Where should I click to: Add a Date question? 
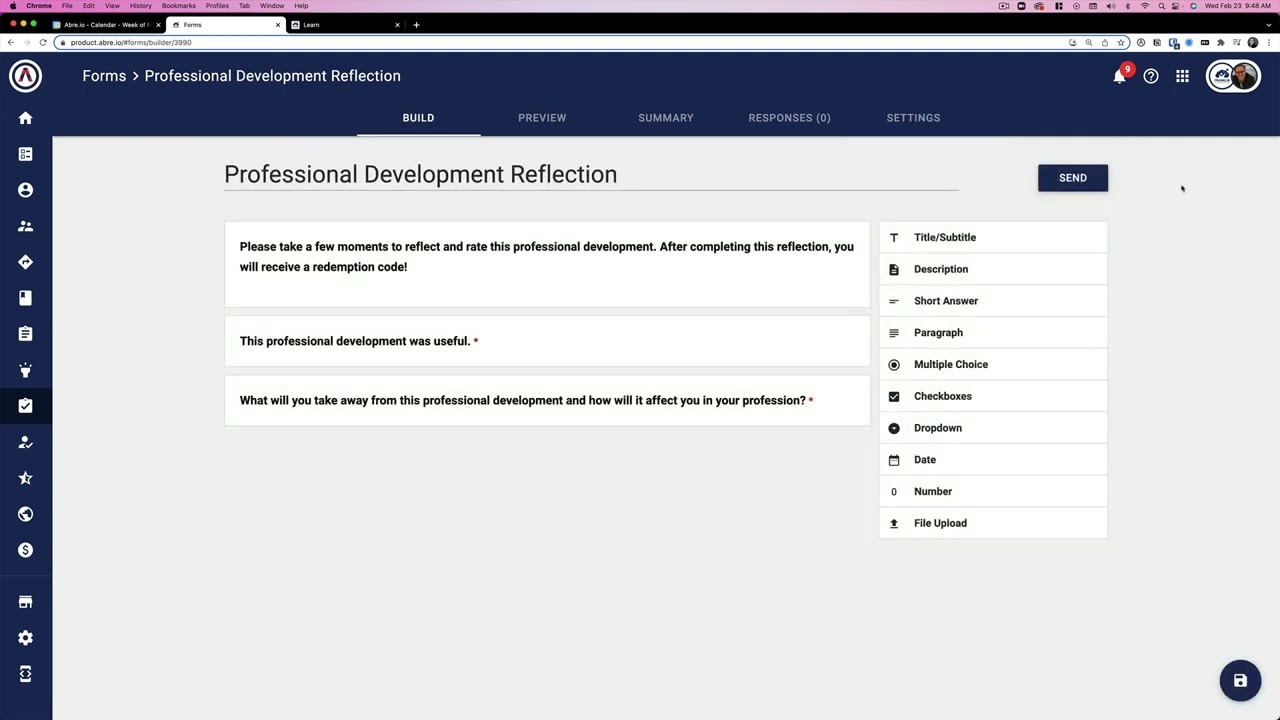(993, 460)
